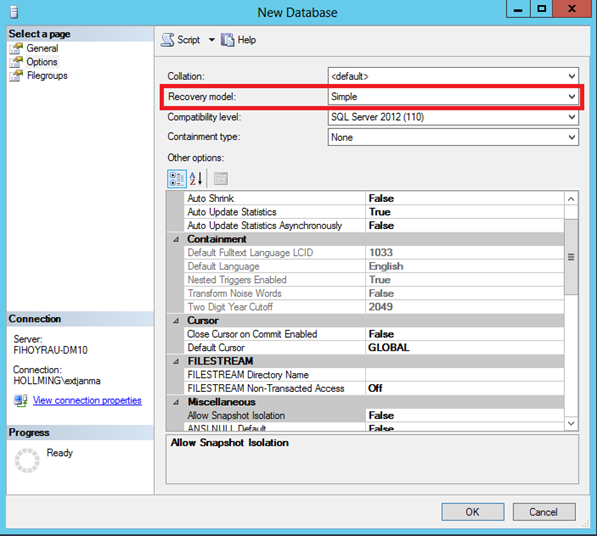Click the Script toolbar icon

168,40
